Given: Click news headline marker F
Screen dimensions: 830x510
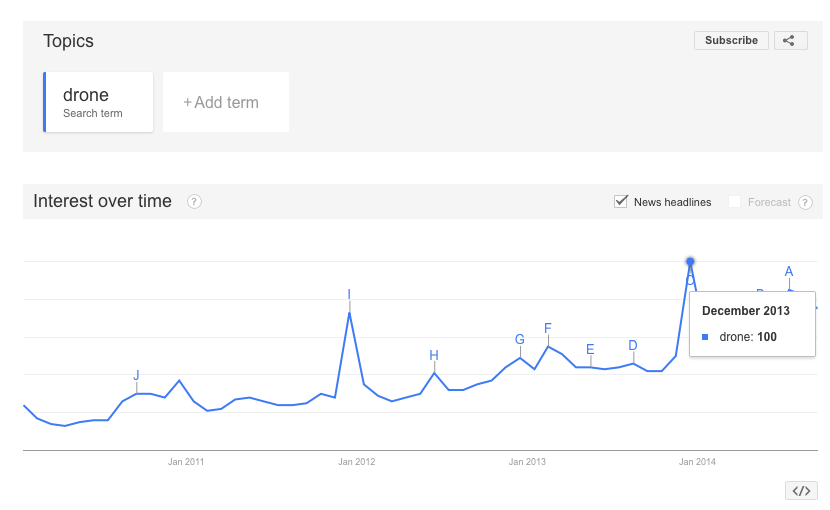Looking at the screenshot, I should (548, 328).
